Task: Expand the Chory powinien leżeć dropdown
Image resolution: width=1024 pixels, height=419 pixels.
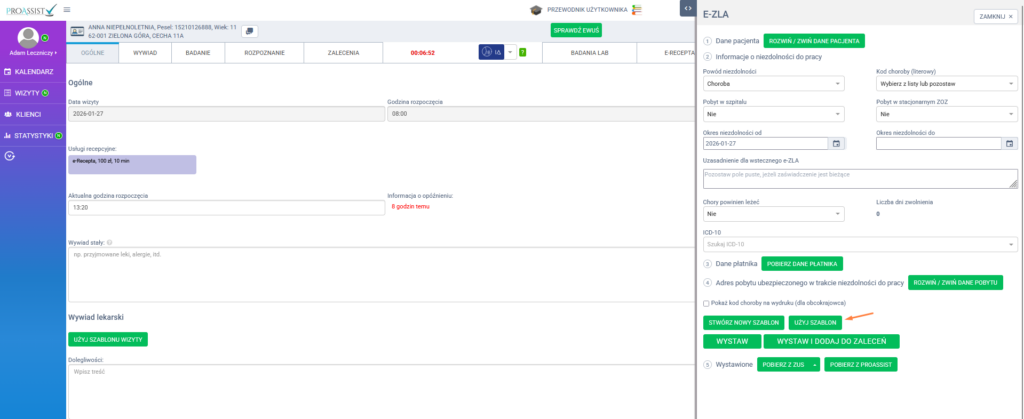Action: 775,213
